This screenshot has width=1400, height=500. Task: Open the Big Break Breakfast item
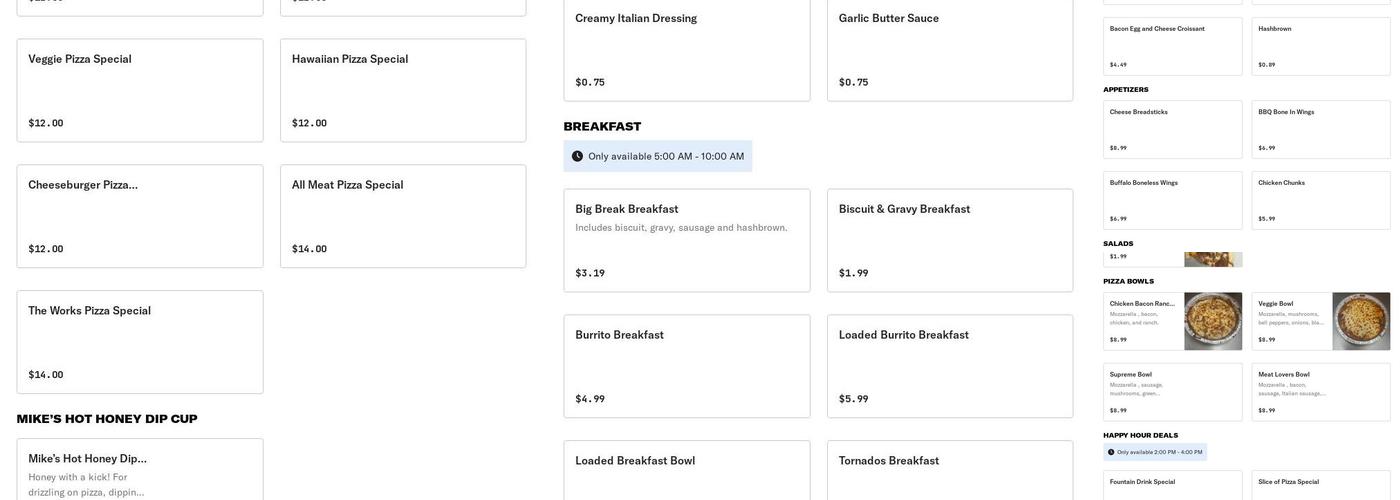[686, 240]
